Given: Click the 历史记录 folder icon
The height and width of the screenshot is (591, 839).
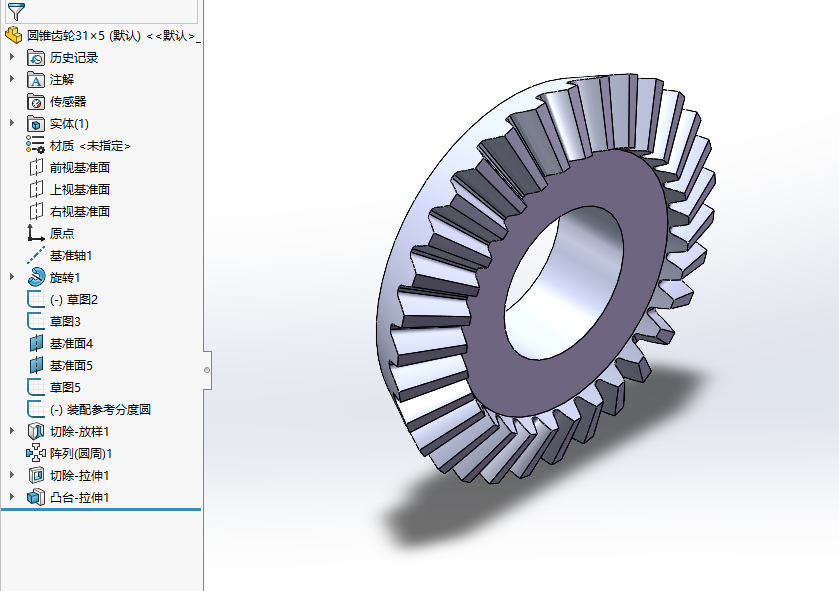Looking at the screenshot, I should (x=35, y=58).
